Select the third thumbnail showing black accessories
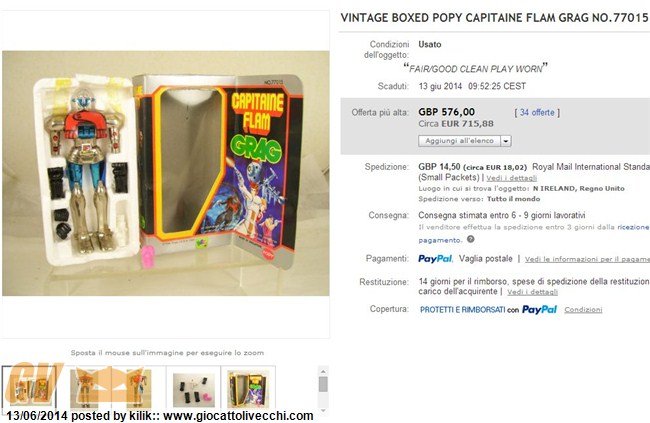650x423 pixels. [x=193, y=388]
